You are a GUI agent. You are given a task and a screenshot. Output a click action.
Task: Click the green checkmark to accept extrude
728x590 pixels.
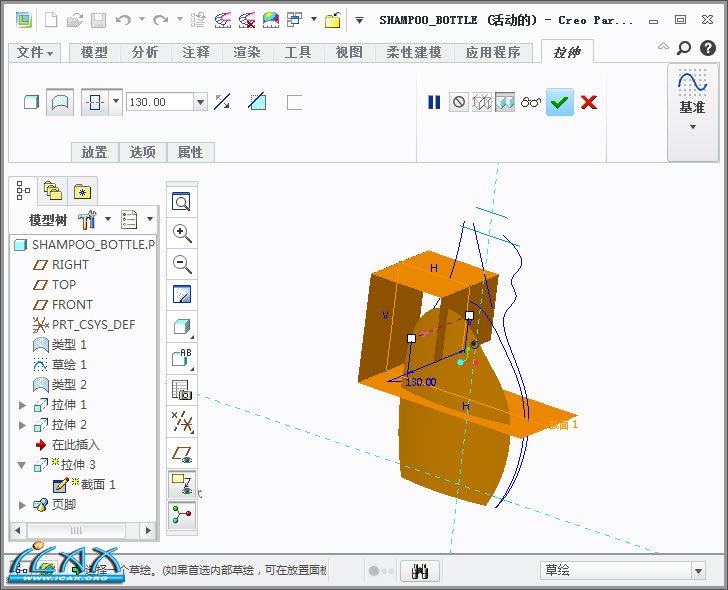click(x=560, y=102)
